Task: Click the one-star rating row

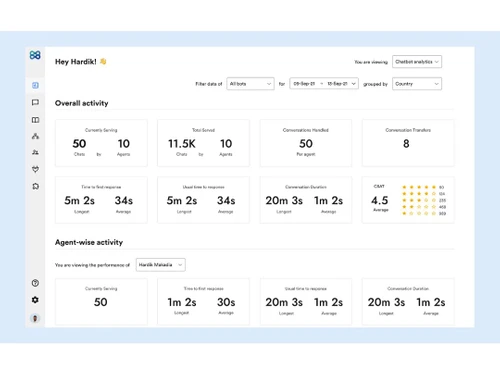Action: click(x=423, y=213)
